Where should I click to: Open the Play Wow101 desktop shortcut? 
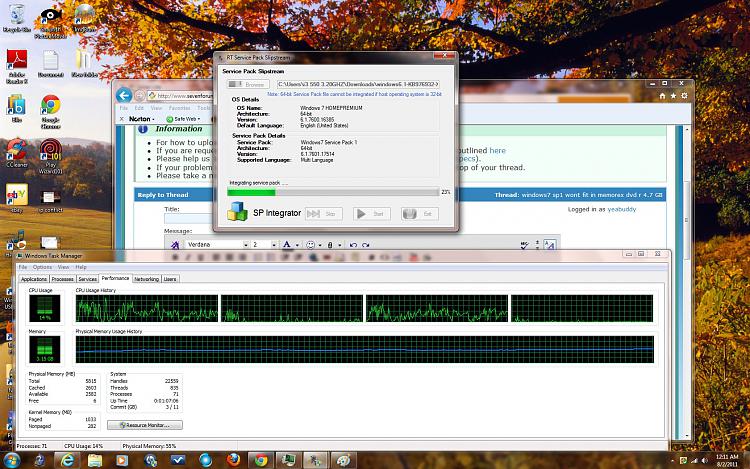(x=50, y=155)
